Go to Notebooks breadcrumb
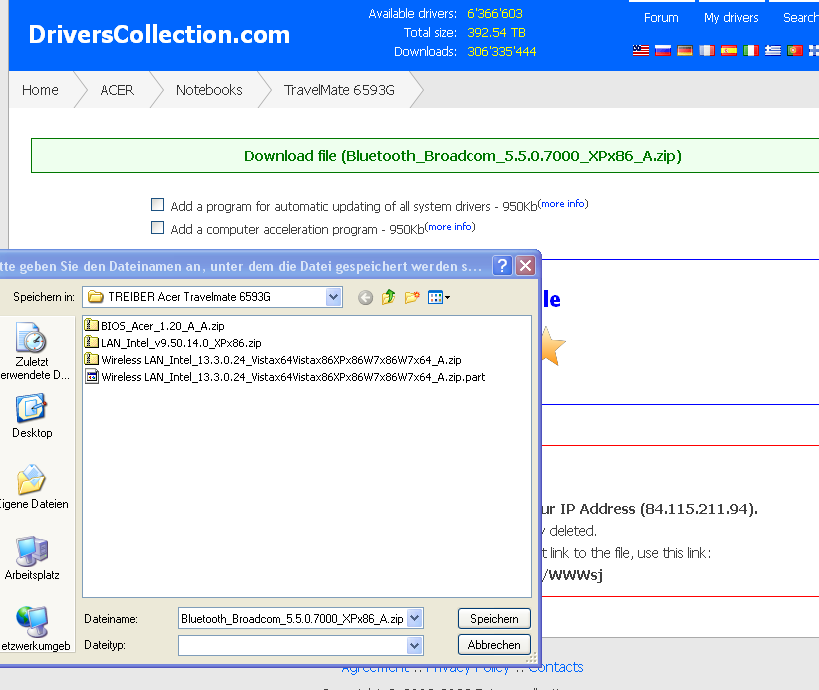The height and width of the screenshot is (690, 819). pyautogui.click(x=209, y=90)
